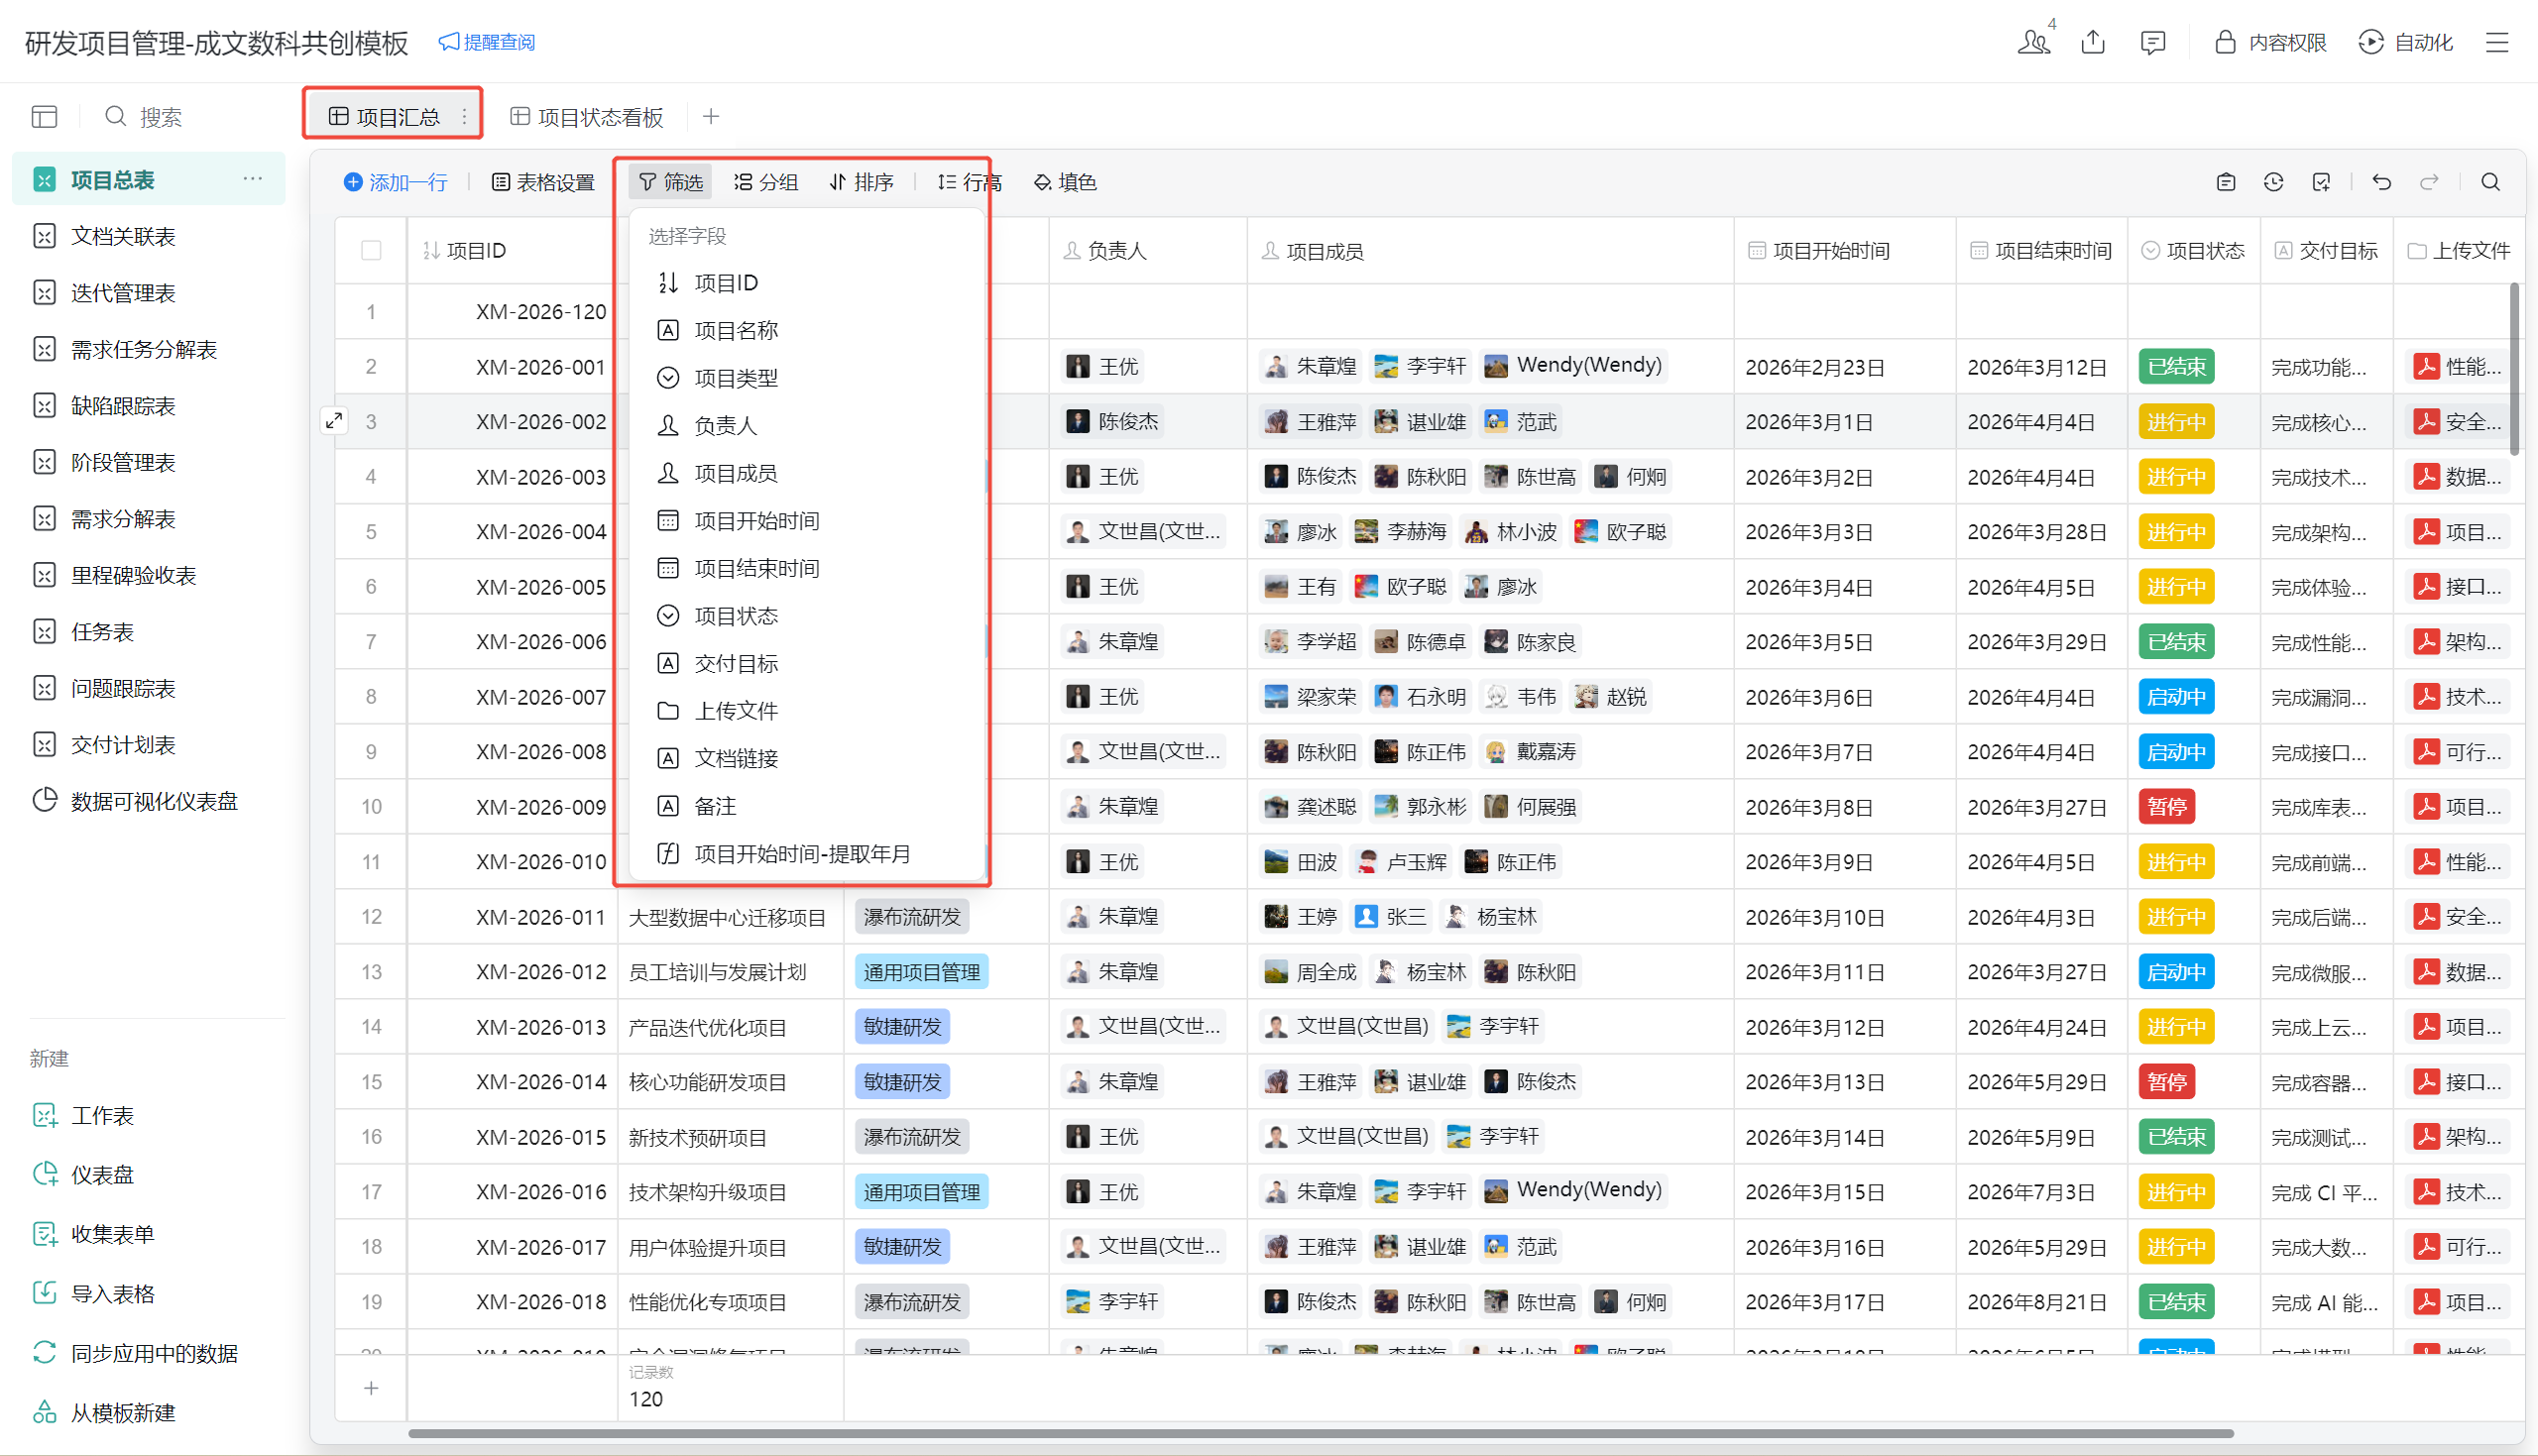The image size is (2538, 1456).
Task: Open the 填色 fill color tool
Action: point(1065,182)
